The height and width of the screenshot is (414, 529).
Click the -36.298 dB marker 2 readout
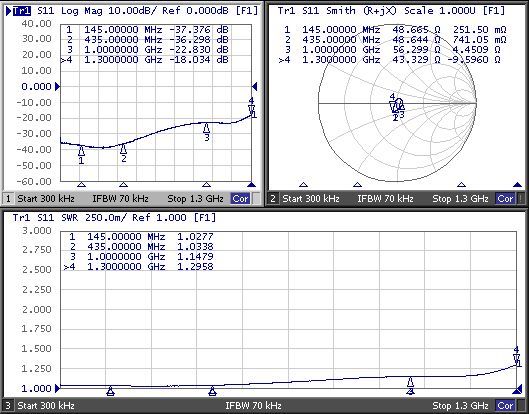coord(199,40)
